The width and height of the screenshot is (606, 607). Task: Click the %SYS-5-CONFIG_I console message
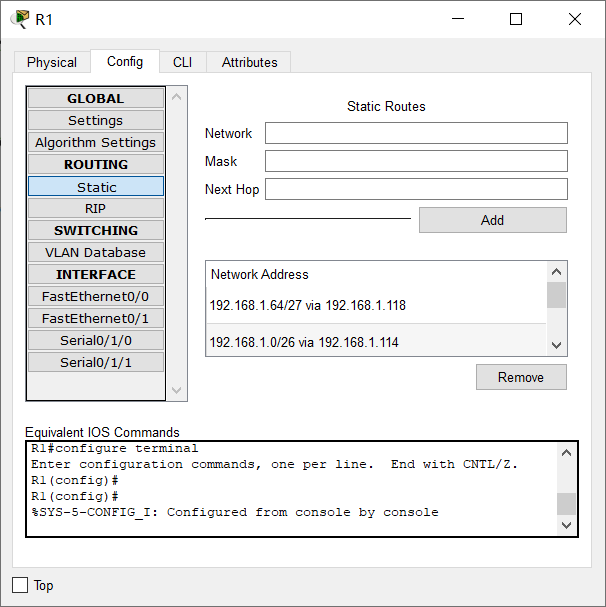coord(235,512)
